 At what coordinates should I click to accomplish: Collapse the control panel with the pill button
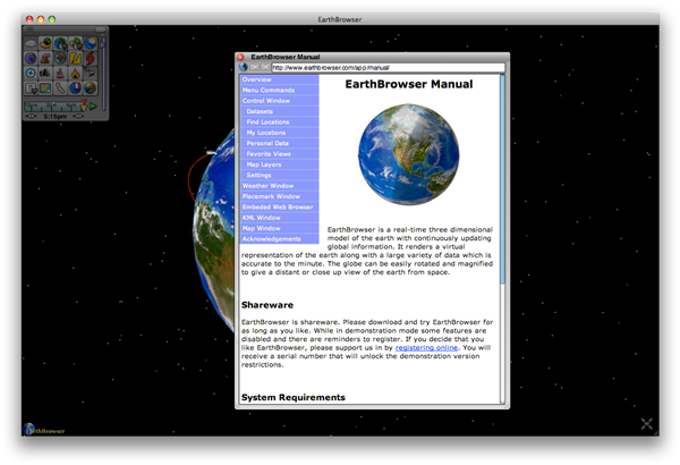point(100,29)
